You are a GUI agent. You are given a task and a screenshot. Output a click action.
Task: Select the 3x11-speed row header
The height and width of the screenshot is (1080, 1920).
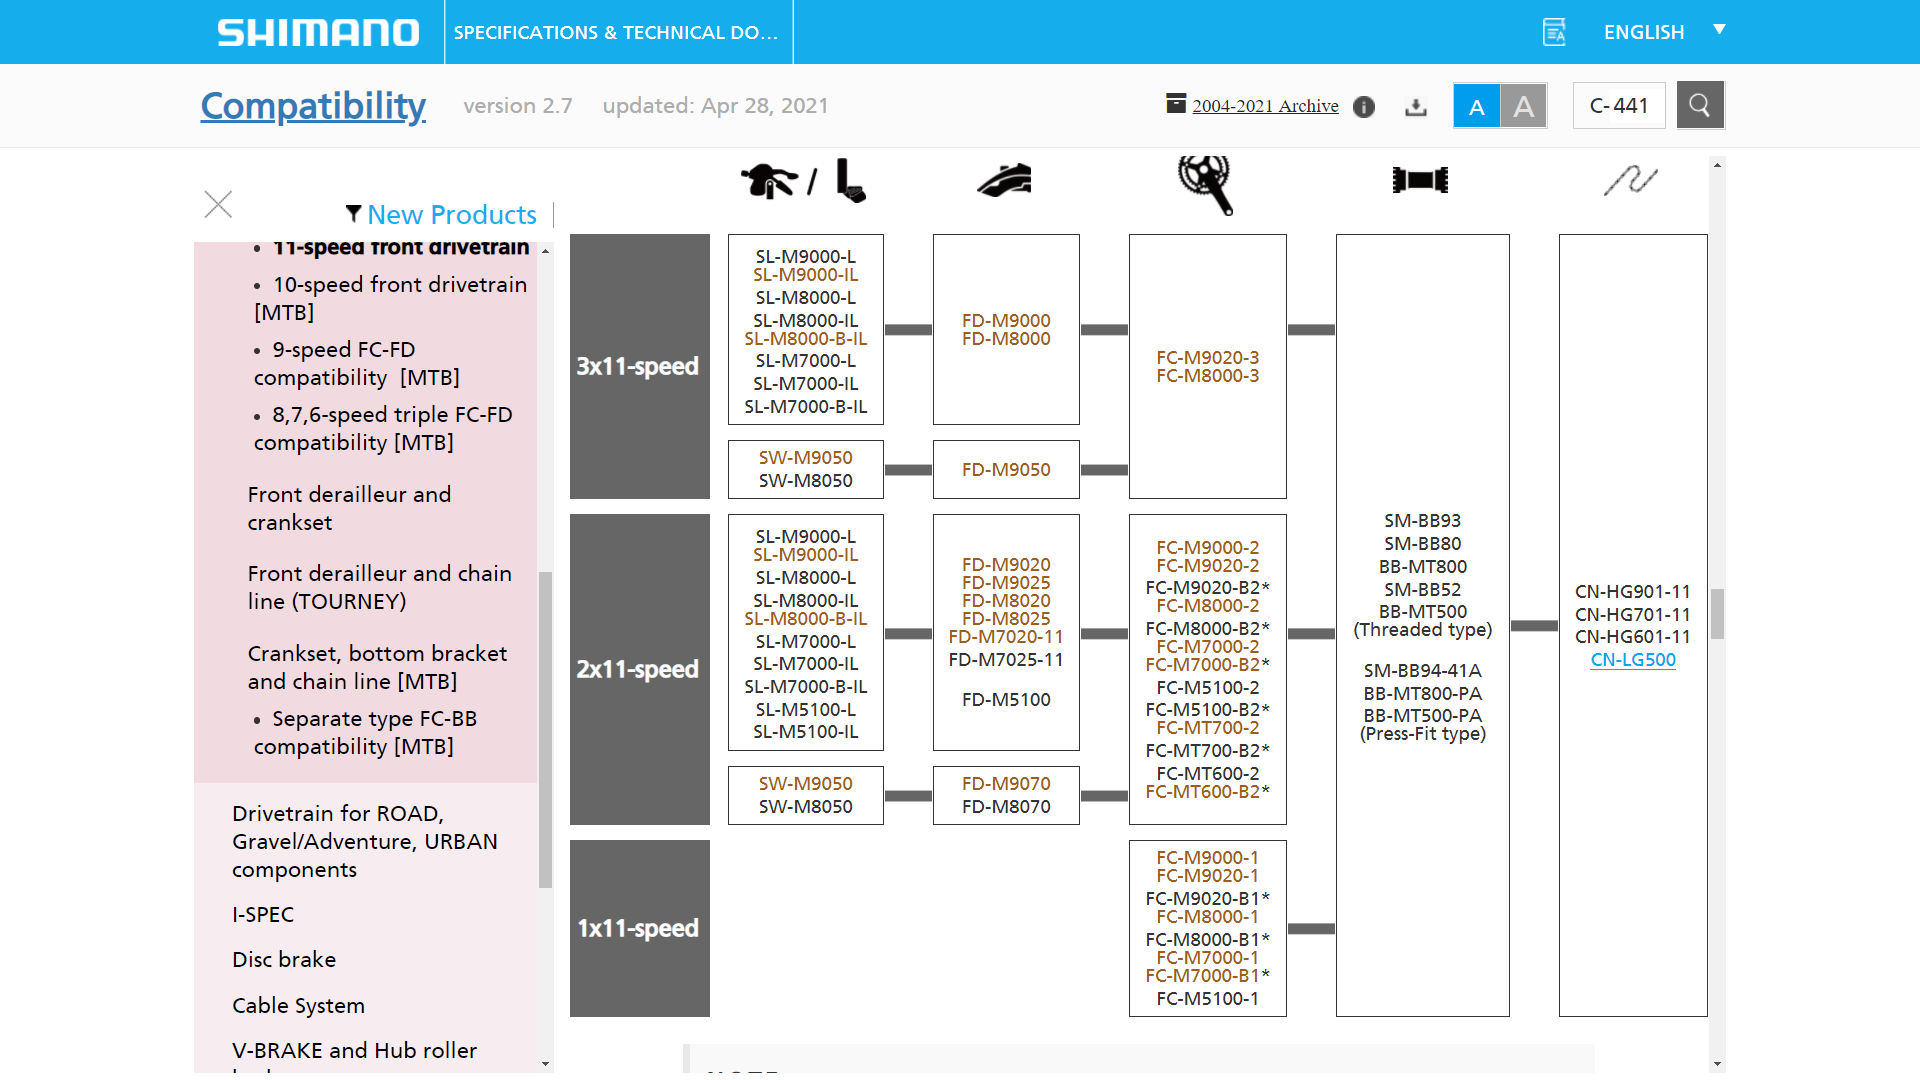click(x=639, y=366)
